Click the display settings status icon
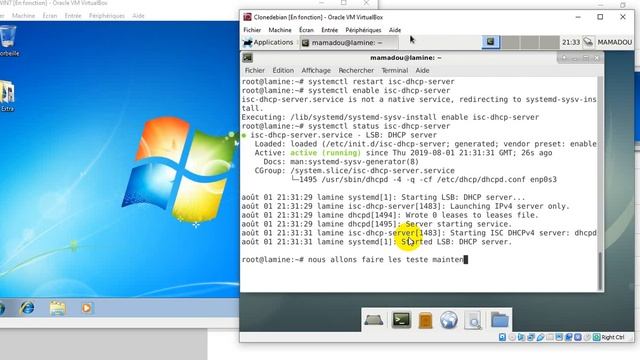The height and width of the screenshot is (360, 640). coord(559,337)
